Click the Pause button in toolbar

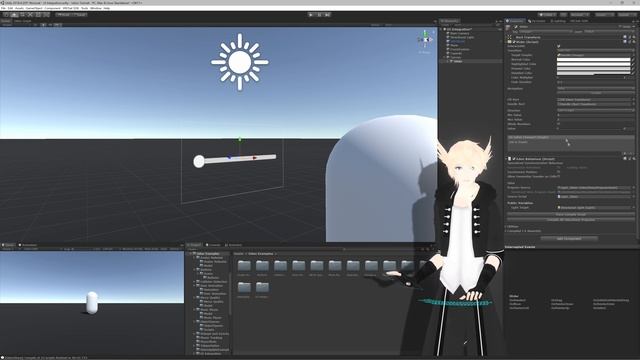click(319, 15)
